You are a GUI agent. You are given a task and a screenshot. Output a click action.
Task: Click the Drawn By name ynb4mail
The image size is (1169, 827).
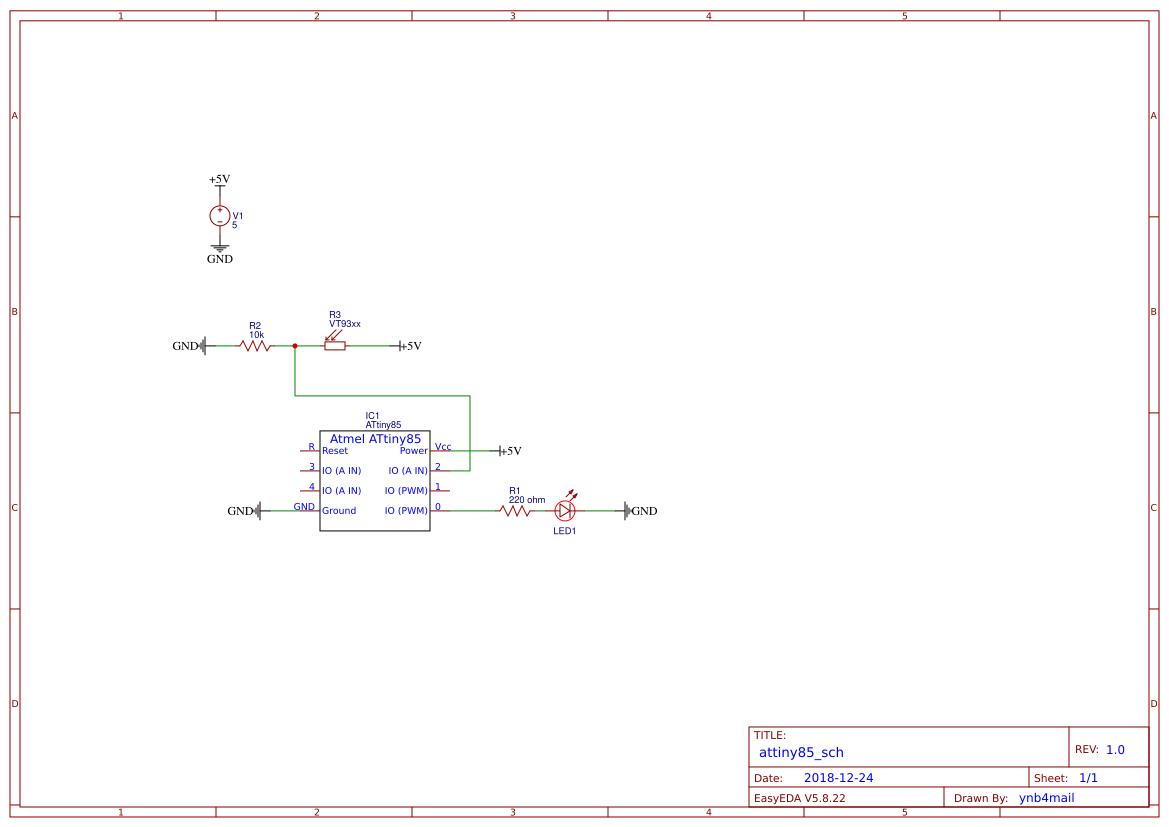(1046, 798)
